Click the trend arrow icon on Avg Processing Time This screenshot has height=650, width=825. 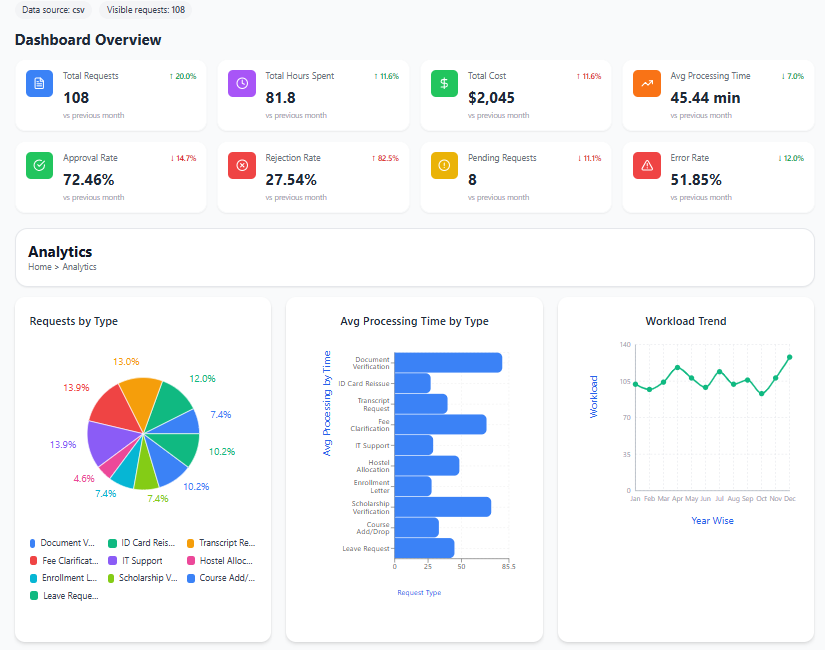click(646, 83)
